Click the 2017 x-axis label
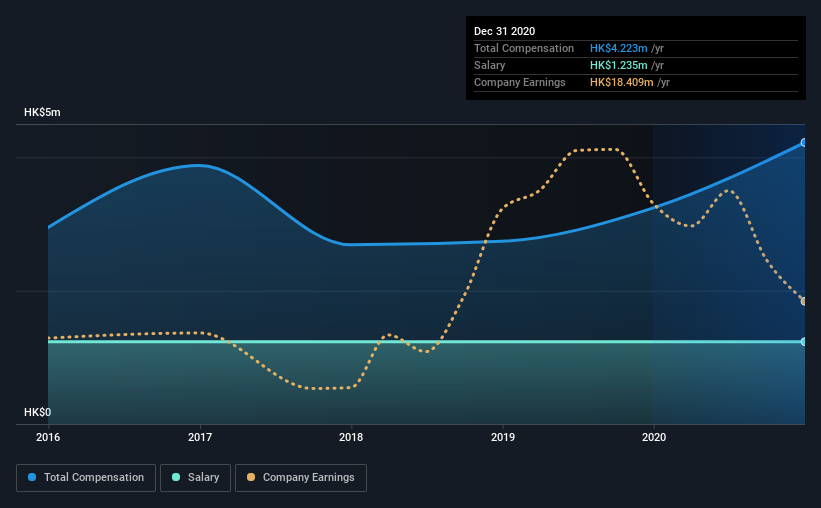Screen dimensions: 821x508 pyautogui.click(x=199, y=437)
